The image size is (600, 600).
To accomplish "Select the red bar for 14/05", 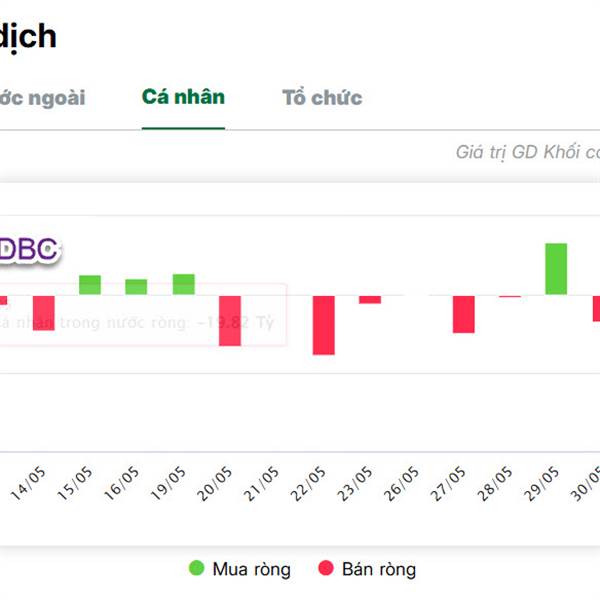I will tap(43, 312).
